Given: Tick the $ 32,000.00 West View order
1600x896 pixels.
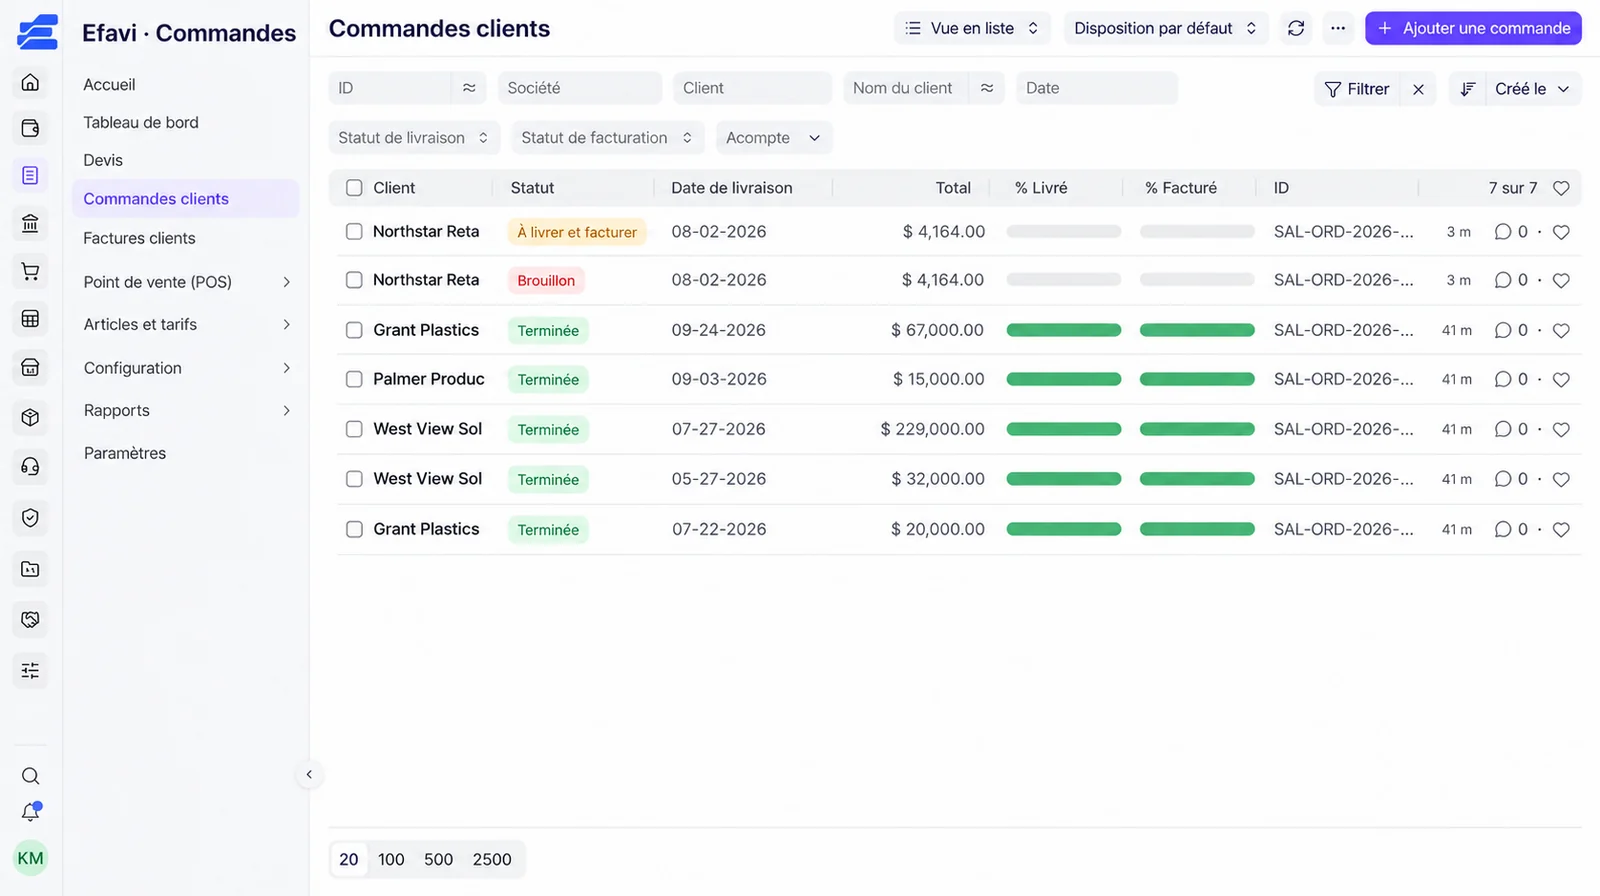Looking at the screenshot, I should coord(354,479).
